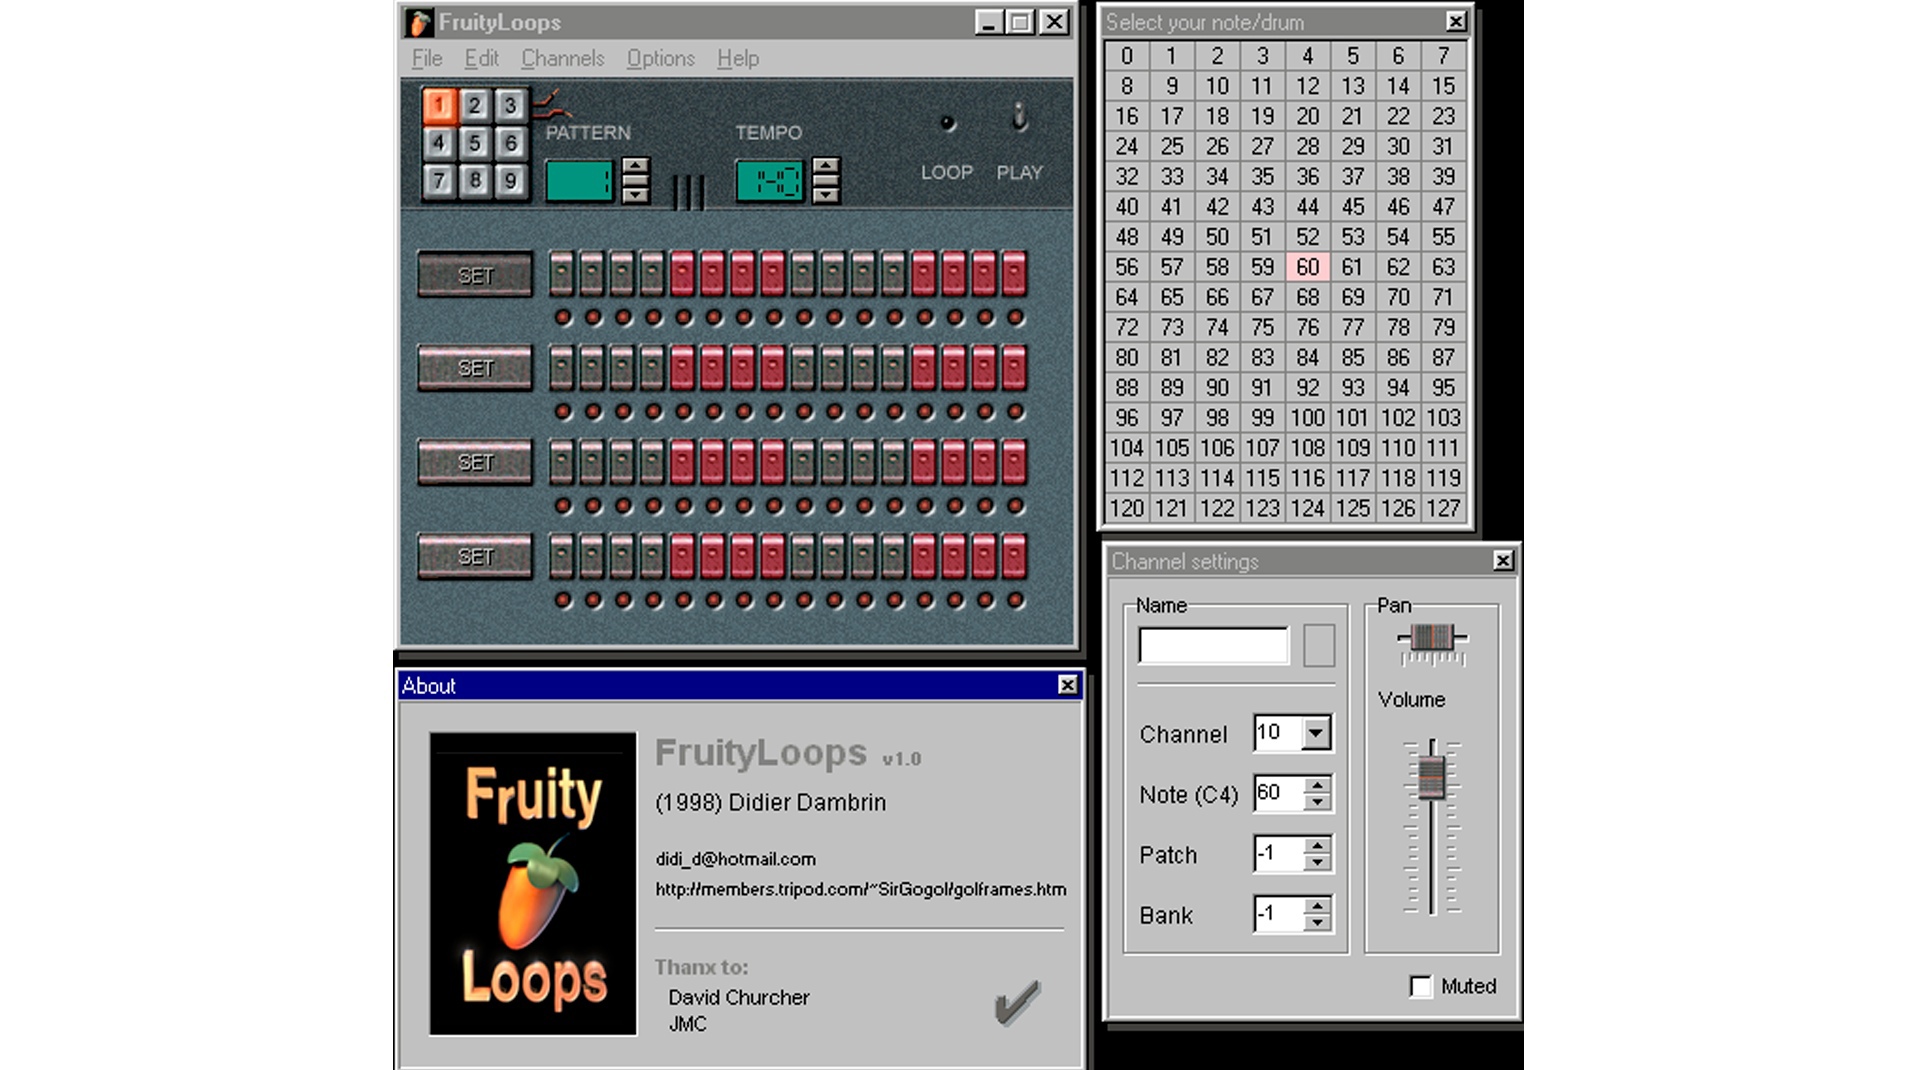Select note 127 in the note grid

pos(1443,508)
